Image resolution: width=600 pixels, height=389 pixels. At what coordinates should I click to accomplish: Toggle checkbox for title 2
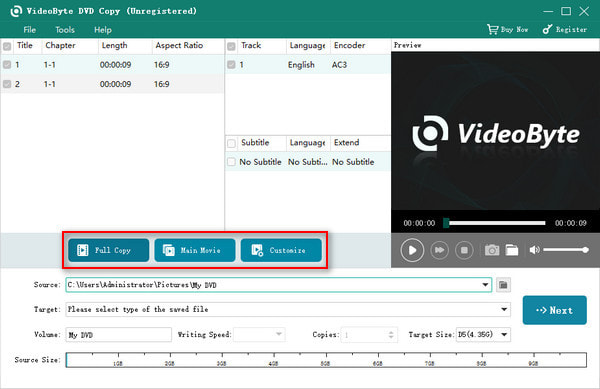tap(7, 84)
